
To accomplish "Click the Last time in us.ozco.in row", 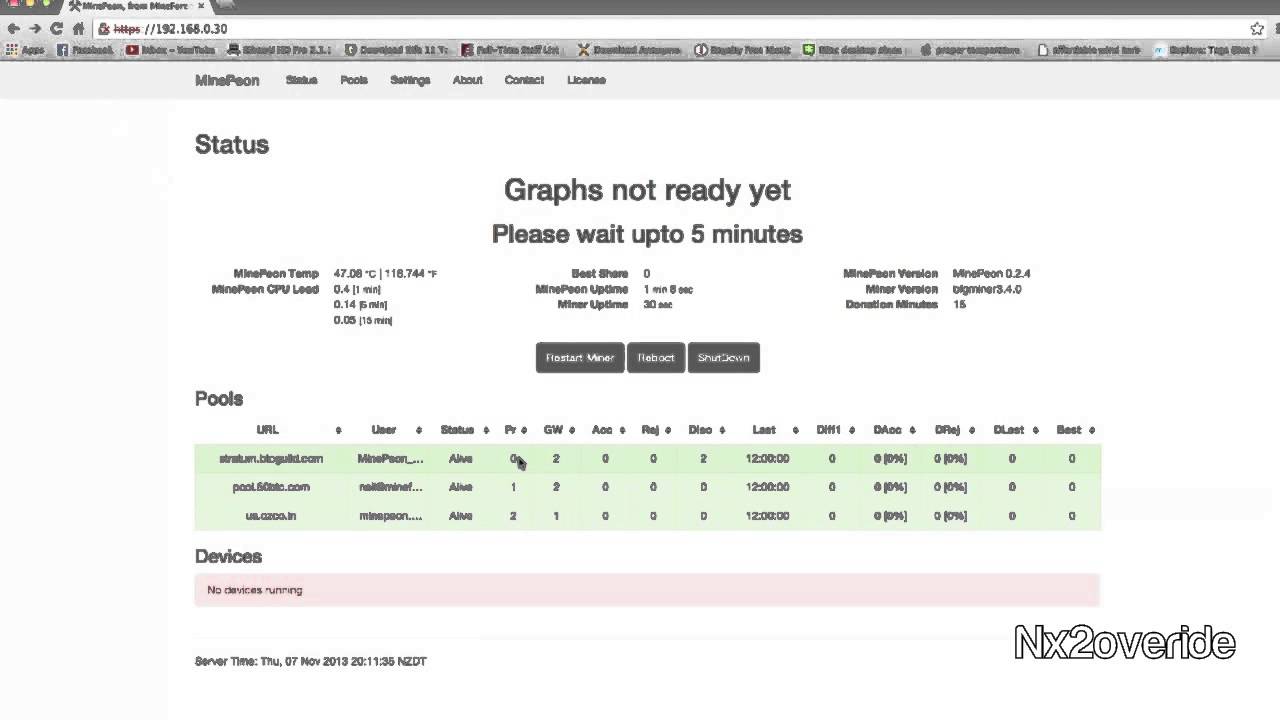I will point(767,516).
